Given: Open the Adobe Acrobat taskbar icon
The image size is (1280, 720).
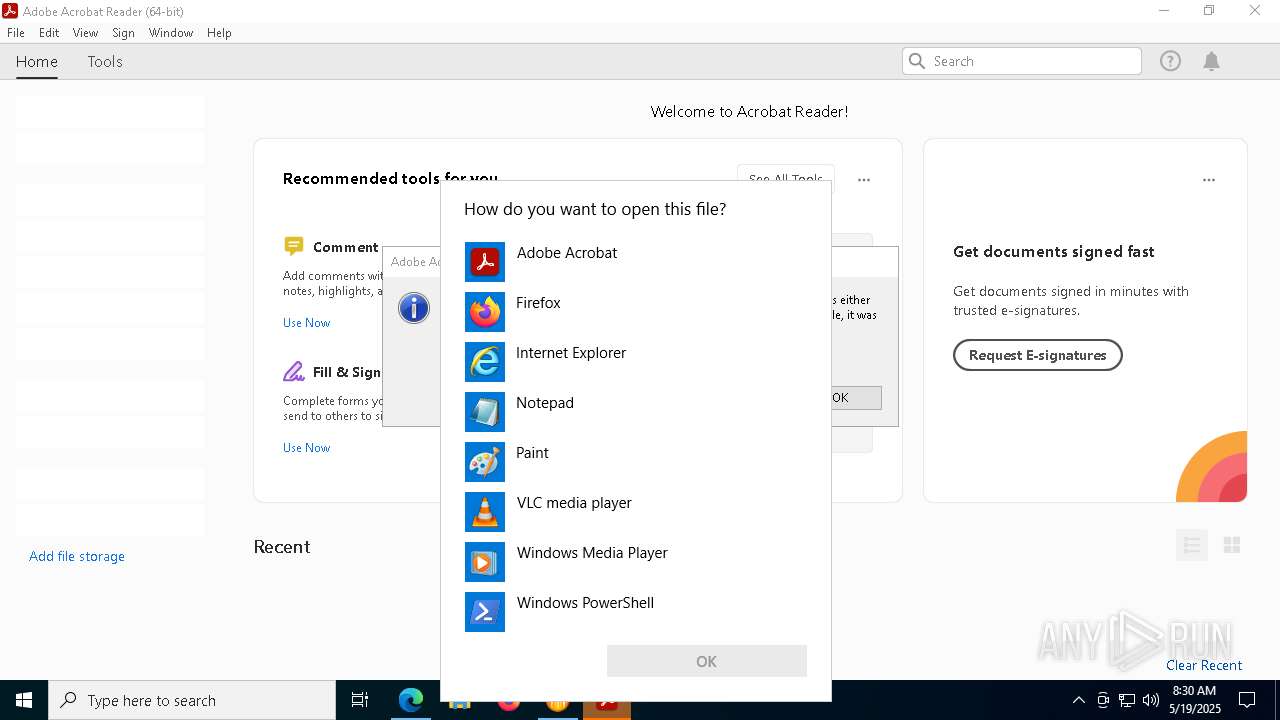Looking at the screenshot, I should pyautogui.click(x=607, y=701).
